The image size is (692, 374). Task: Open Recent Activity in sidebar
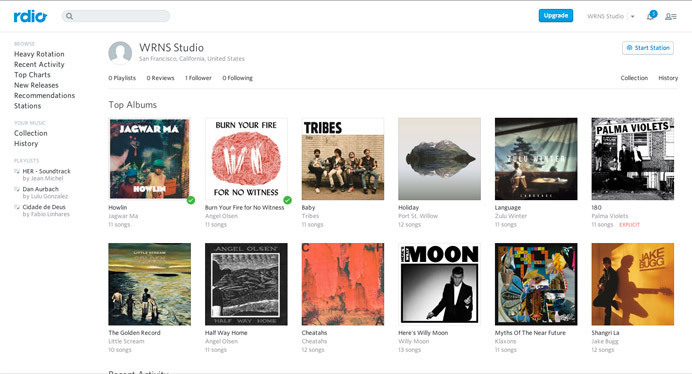[x=39, y=64]
